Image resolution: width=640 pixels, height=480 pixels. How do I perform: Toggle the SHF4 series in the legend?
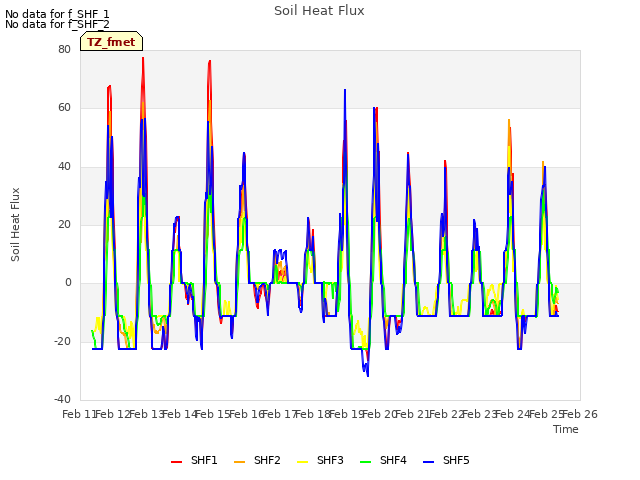tap(383, 461)
